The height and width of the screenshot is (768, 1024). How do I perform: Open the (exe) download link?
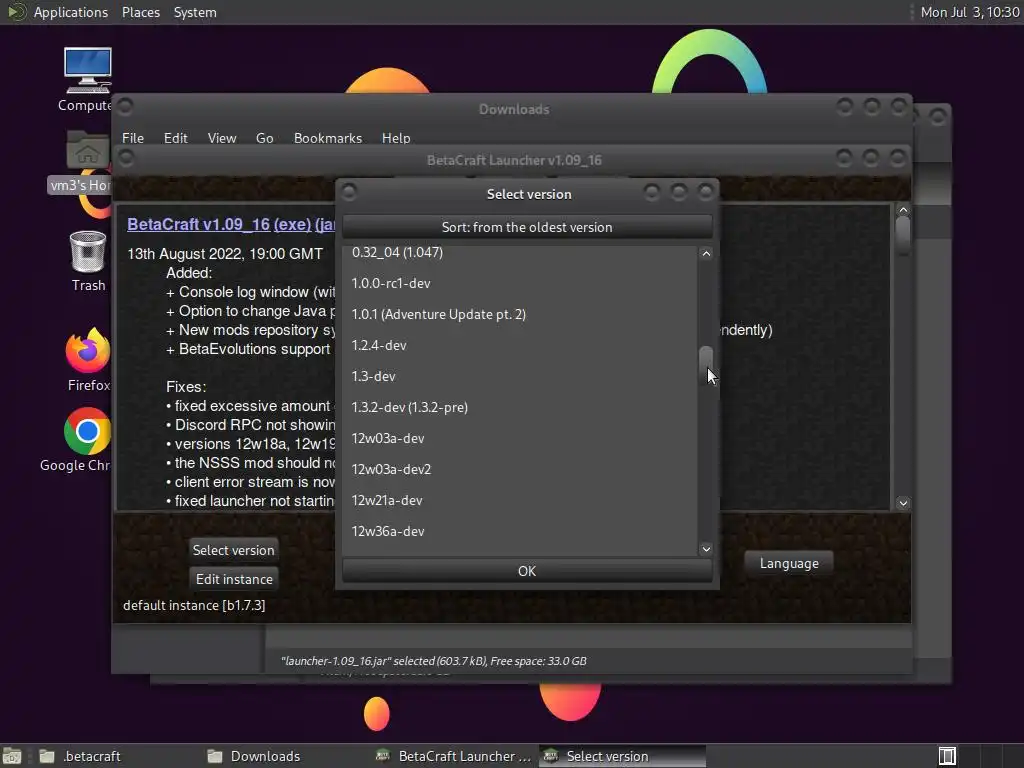(292, 224)
